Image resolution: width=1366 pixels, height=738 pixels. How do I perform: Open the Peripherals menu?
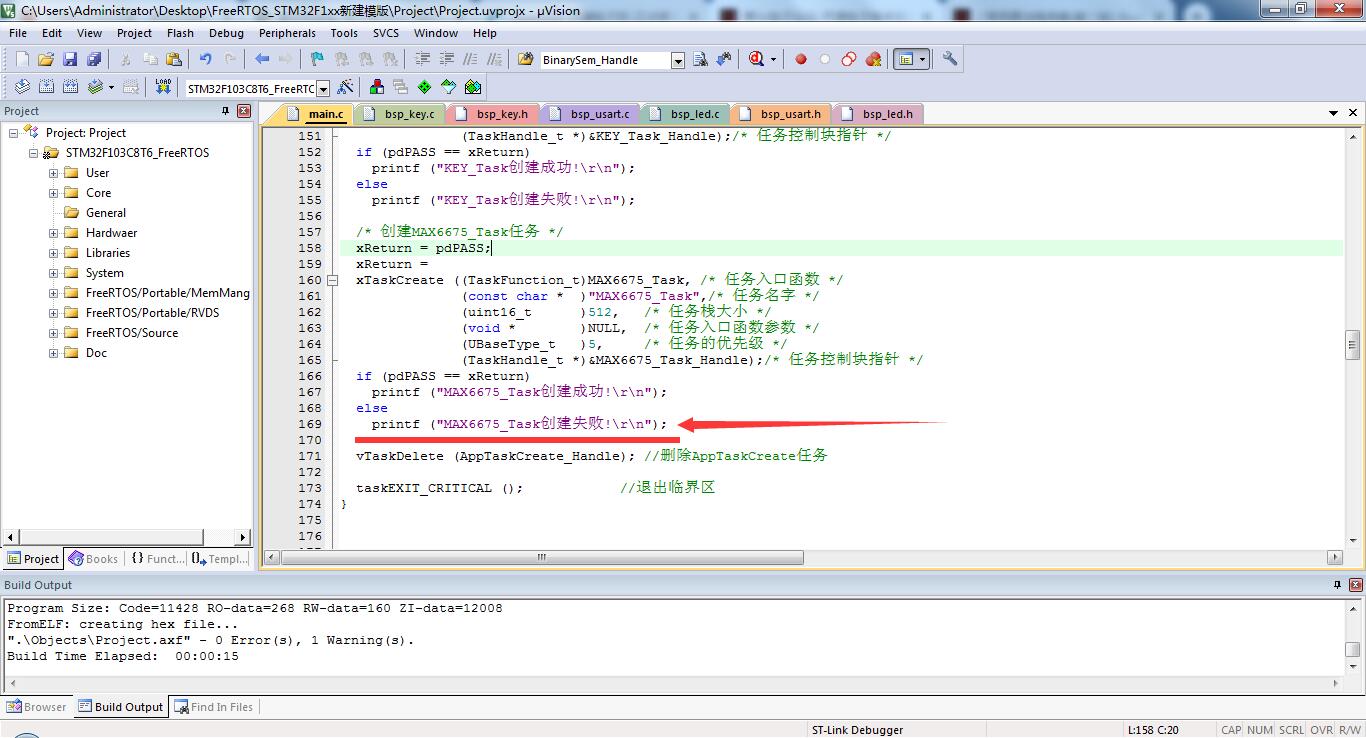pyautogui.click(x=287, y=33)
